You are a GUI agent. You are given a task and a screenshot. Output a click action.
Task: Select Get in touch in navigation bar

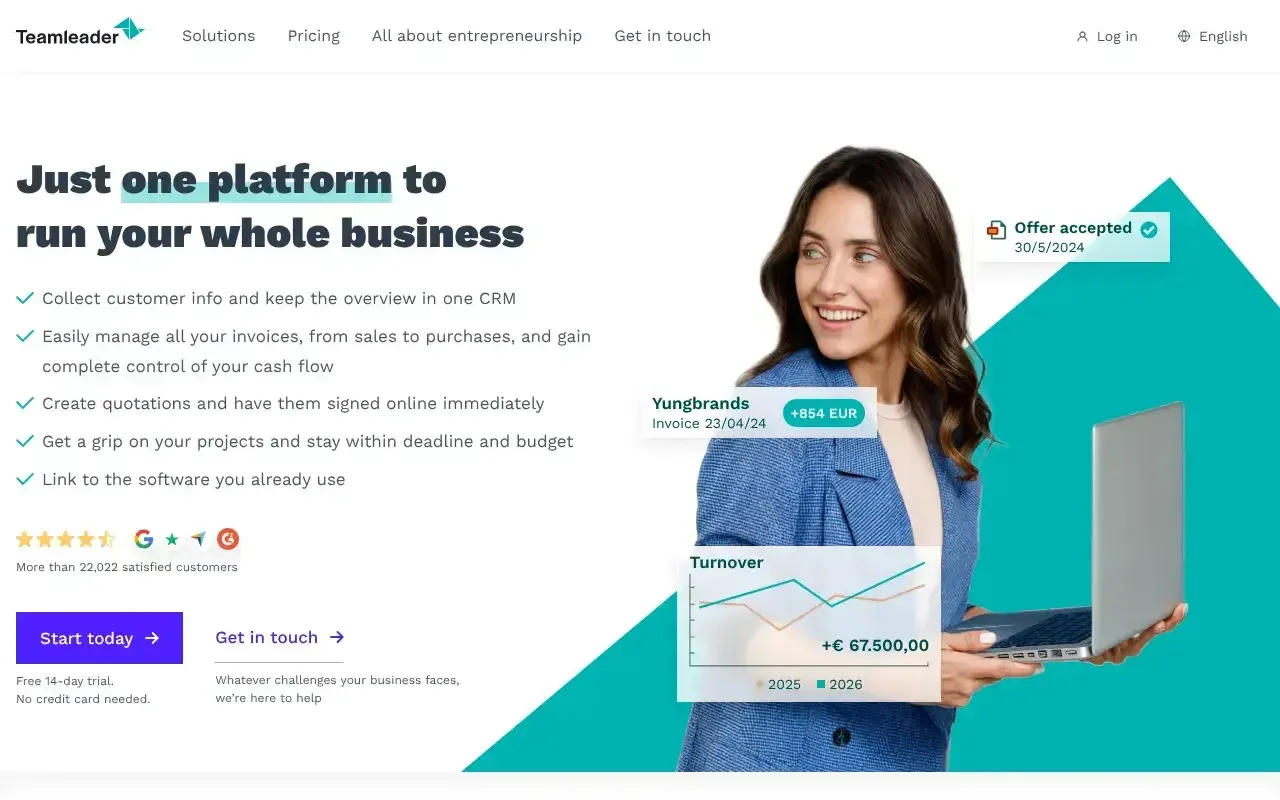pos(663,36)
